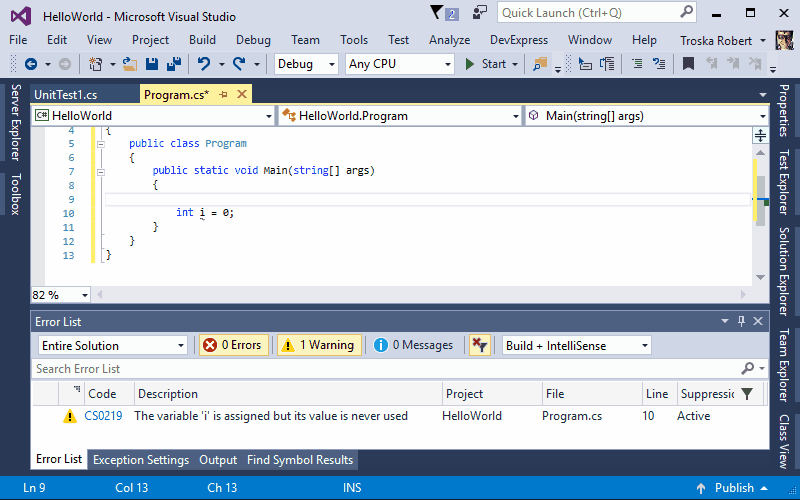The width and height of the screenshot is (800, 500).
Task: Open the DevExpress menu
Action: click(x=519, y=40)
